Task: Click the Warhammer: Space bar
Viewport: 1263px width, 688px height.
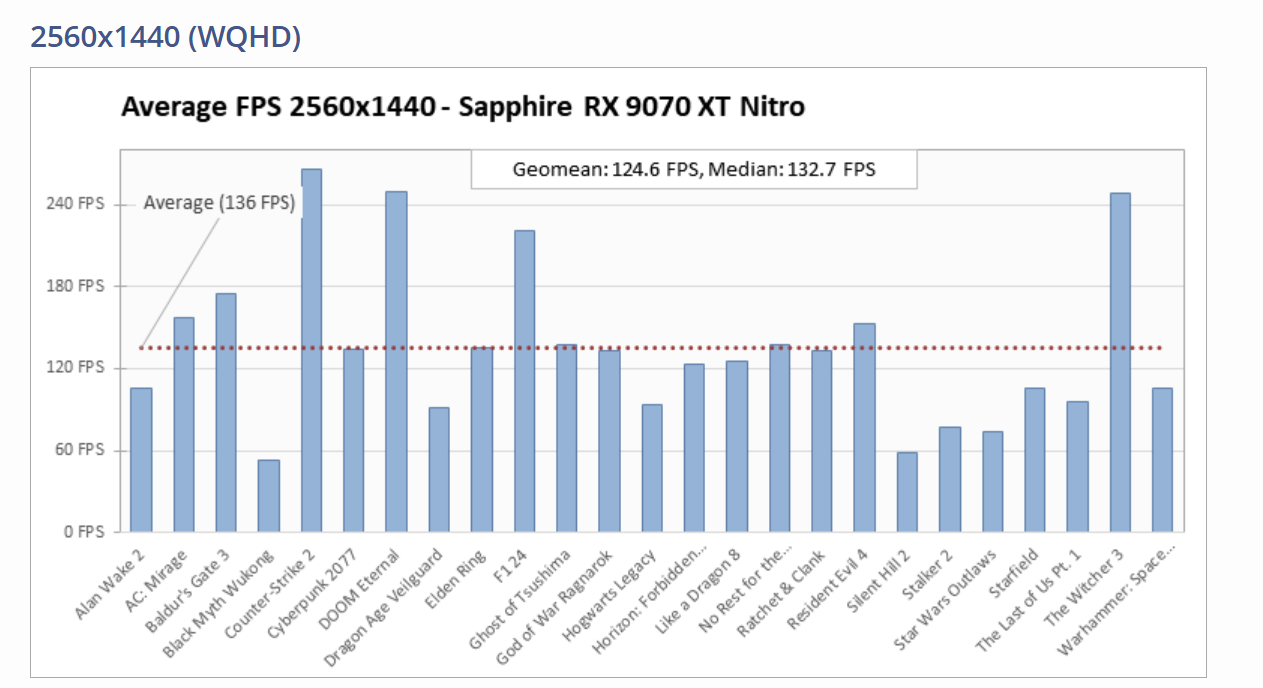Action: point(1163,460)
